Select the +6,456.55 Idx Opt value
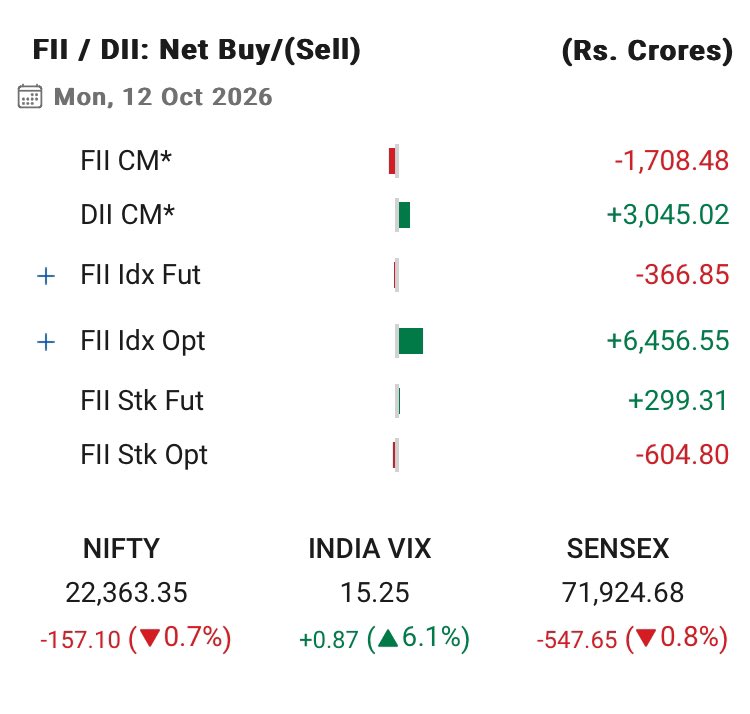Screen dimensions: 750x714 coord(668,341)
